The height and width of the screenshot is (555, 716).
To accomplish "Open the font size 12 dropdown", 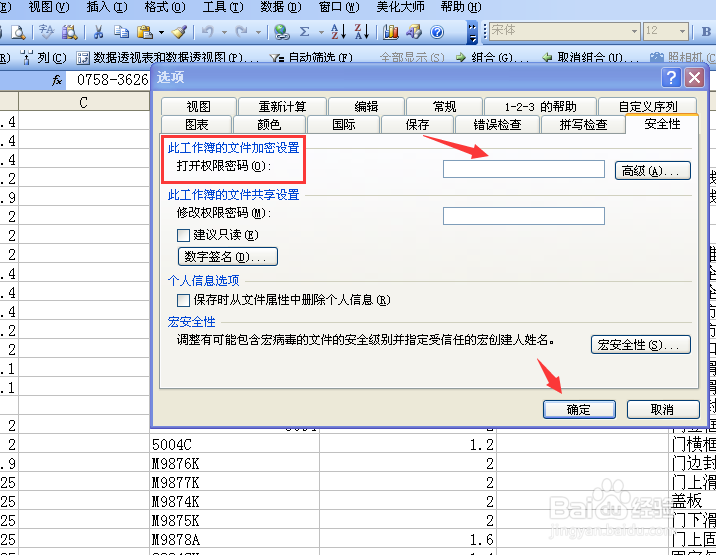I will (682, 32).
